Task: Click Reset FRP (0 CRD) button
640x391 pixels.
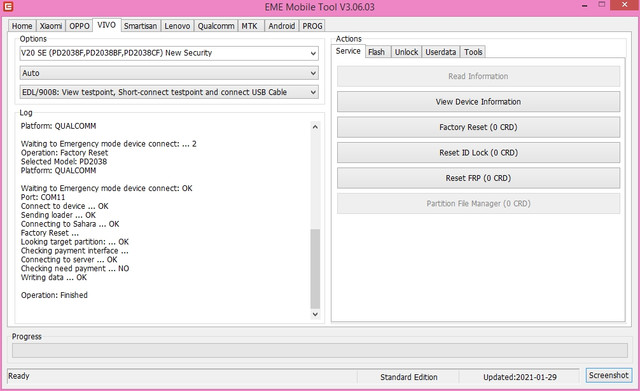Action: [x=478, y=178]
